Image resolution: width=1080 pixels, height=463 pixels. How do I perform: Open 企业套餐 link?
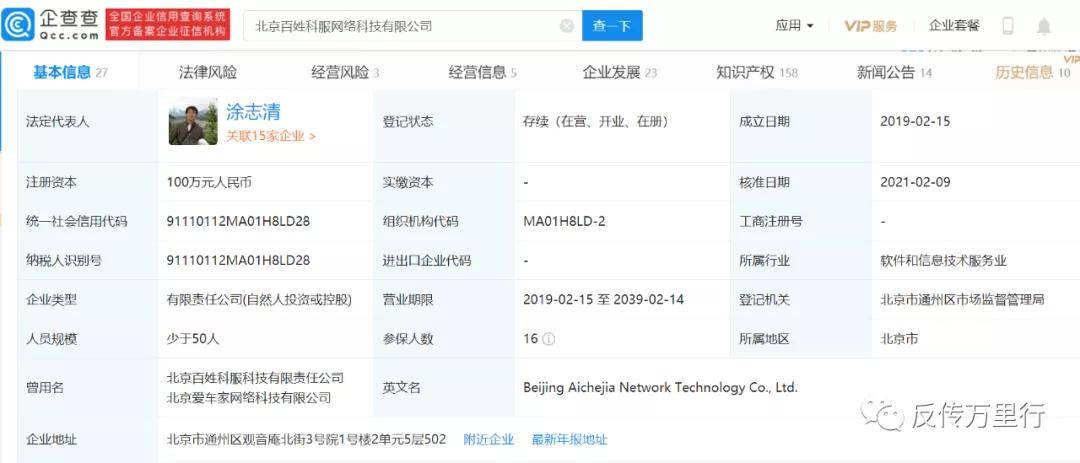coord(954,25)
